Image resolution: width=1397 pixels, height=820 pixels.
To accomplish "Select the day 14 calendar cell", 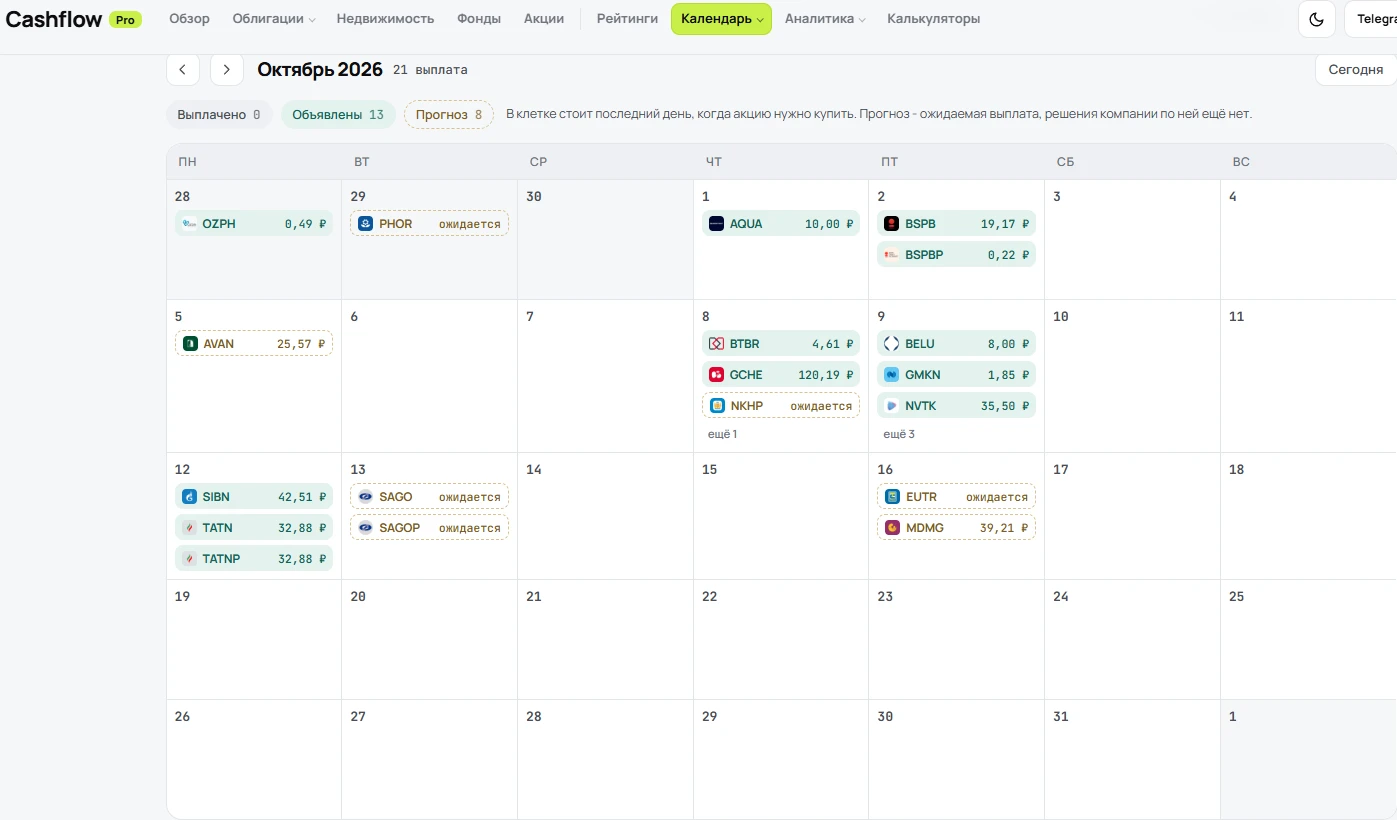I will 605,516.
